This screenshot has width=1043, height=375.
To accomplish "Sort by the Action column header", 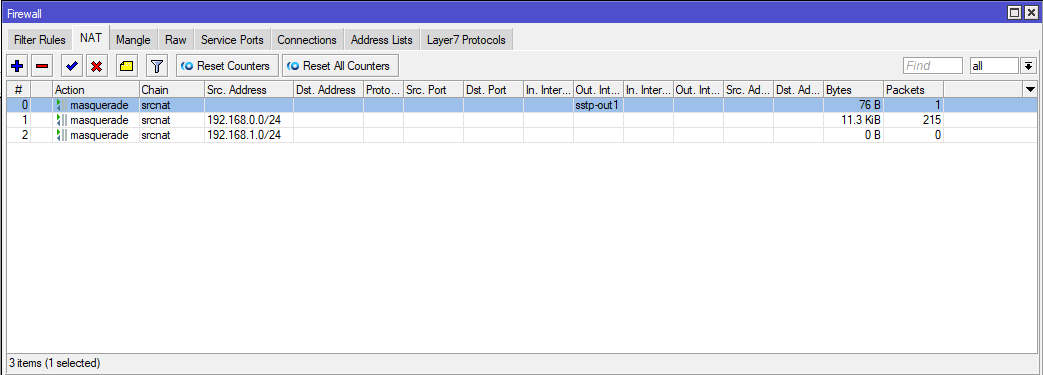I will point(95,90).
